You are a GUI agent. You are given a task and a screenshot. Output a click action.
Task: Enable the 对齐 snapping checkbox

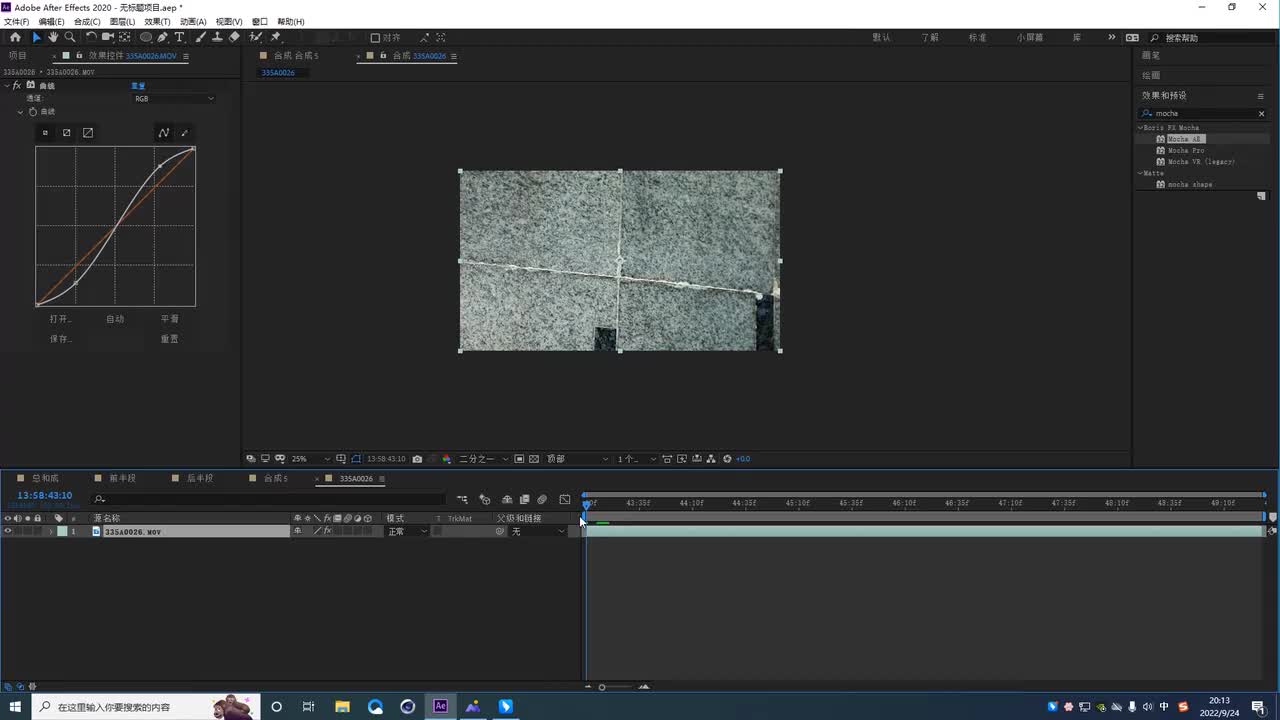coord(375,38)
